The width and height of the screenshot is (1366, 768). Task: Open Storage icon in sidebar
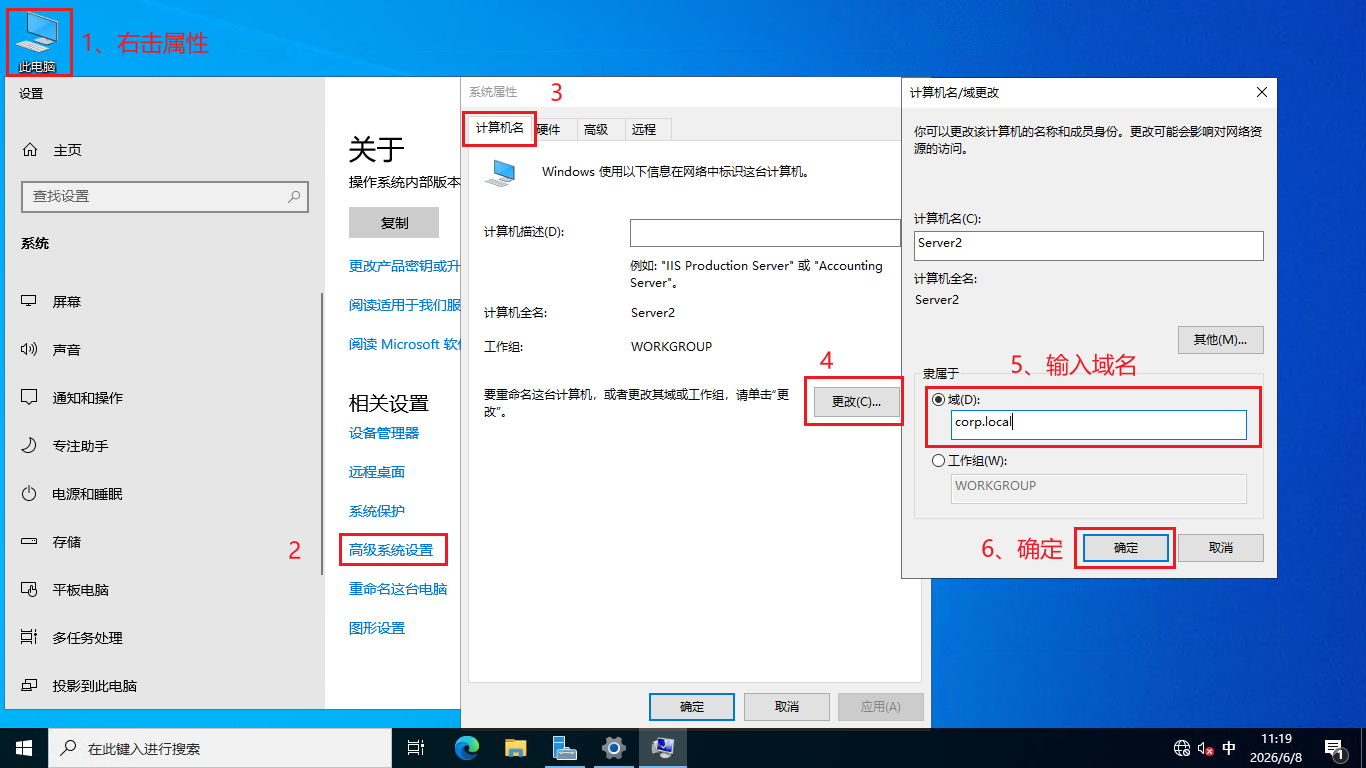coord(30,542)
